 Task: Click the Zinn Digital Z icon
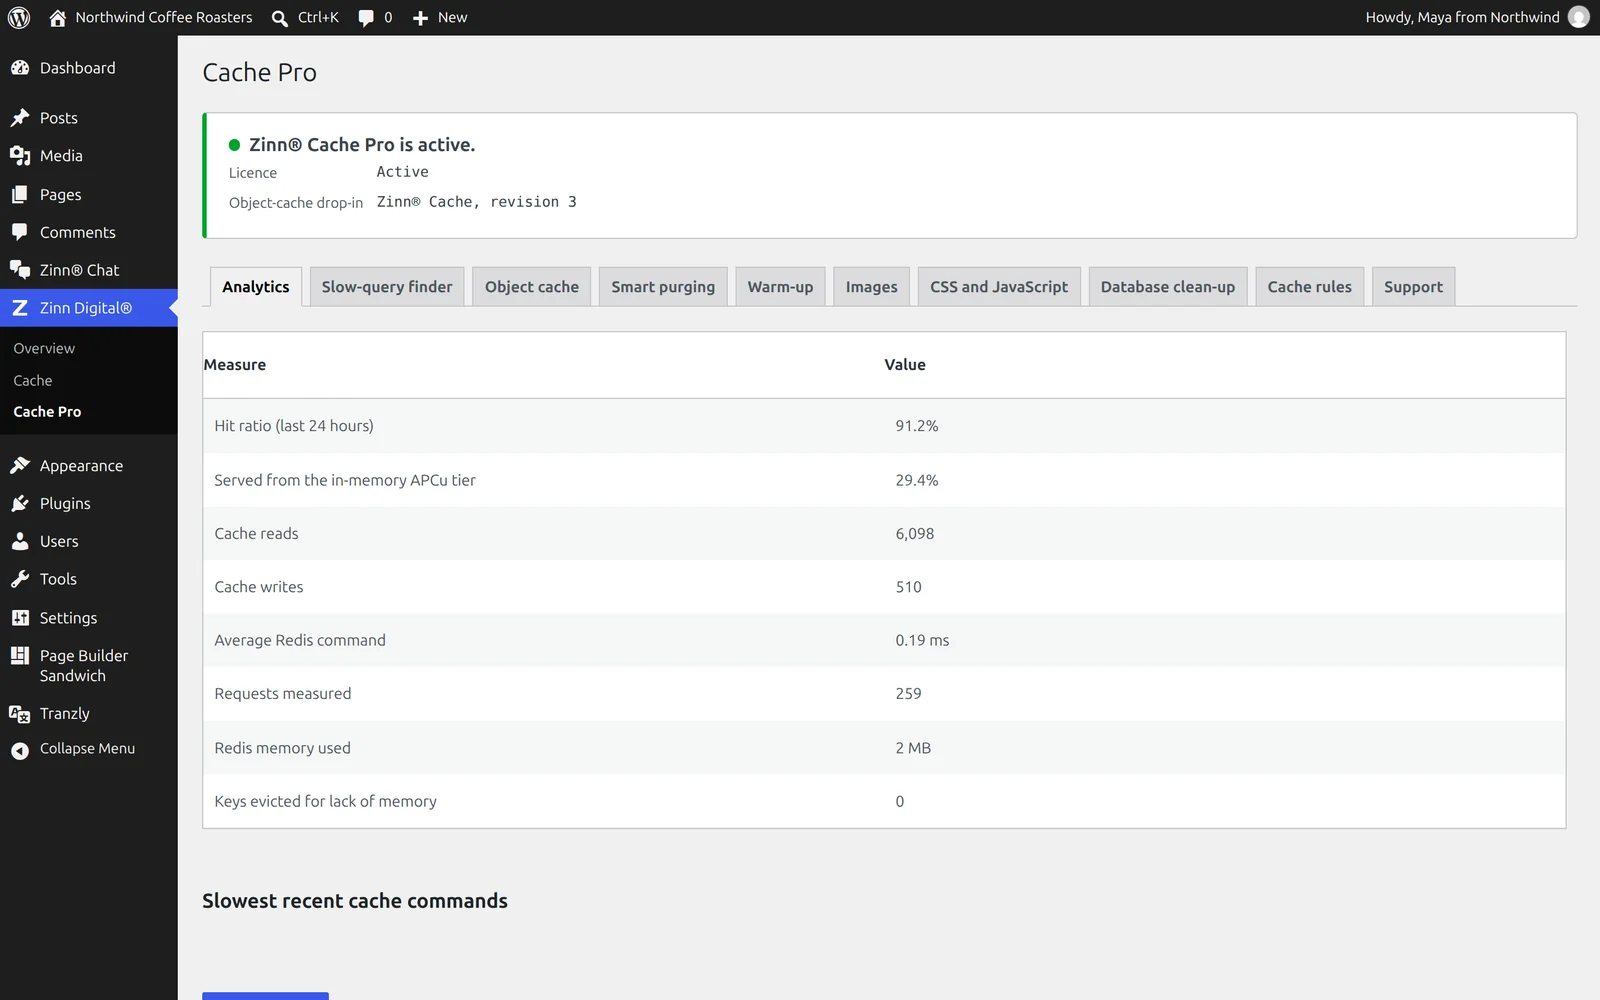pos(20,308)
